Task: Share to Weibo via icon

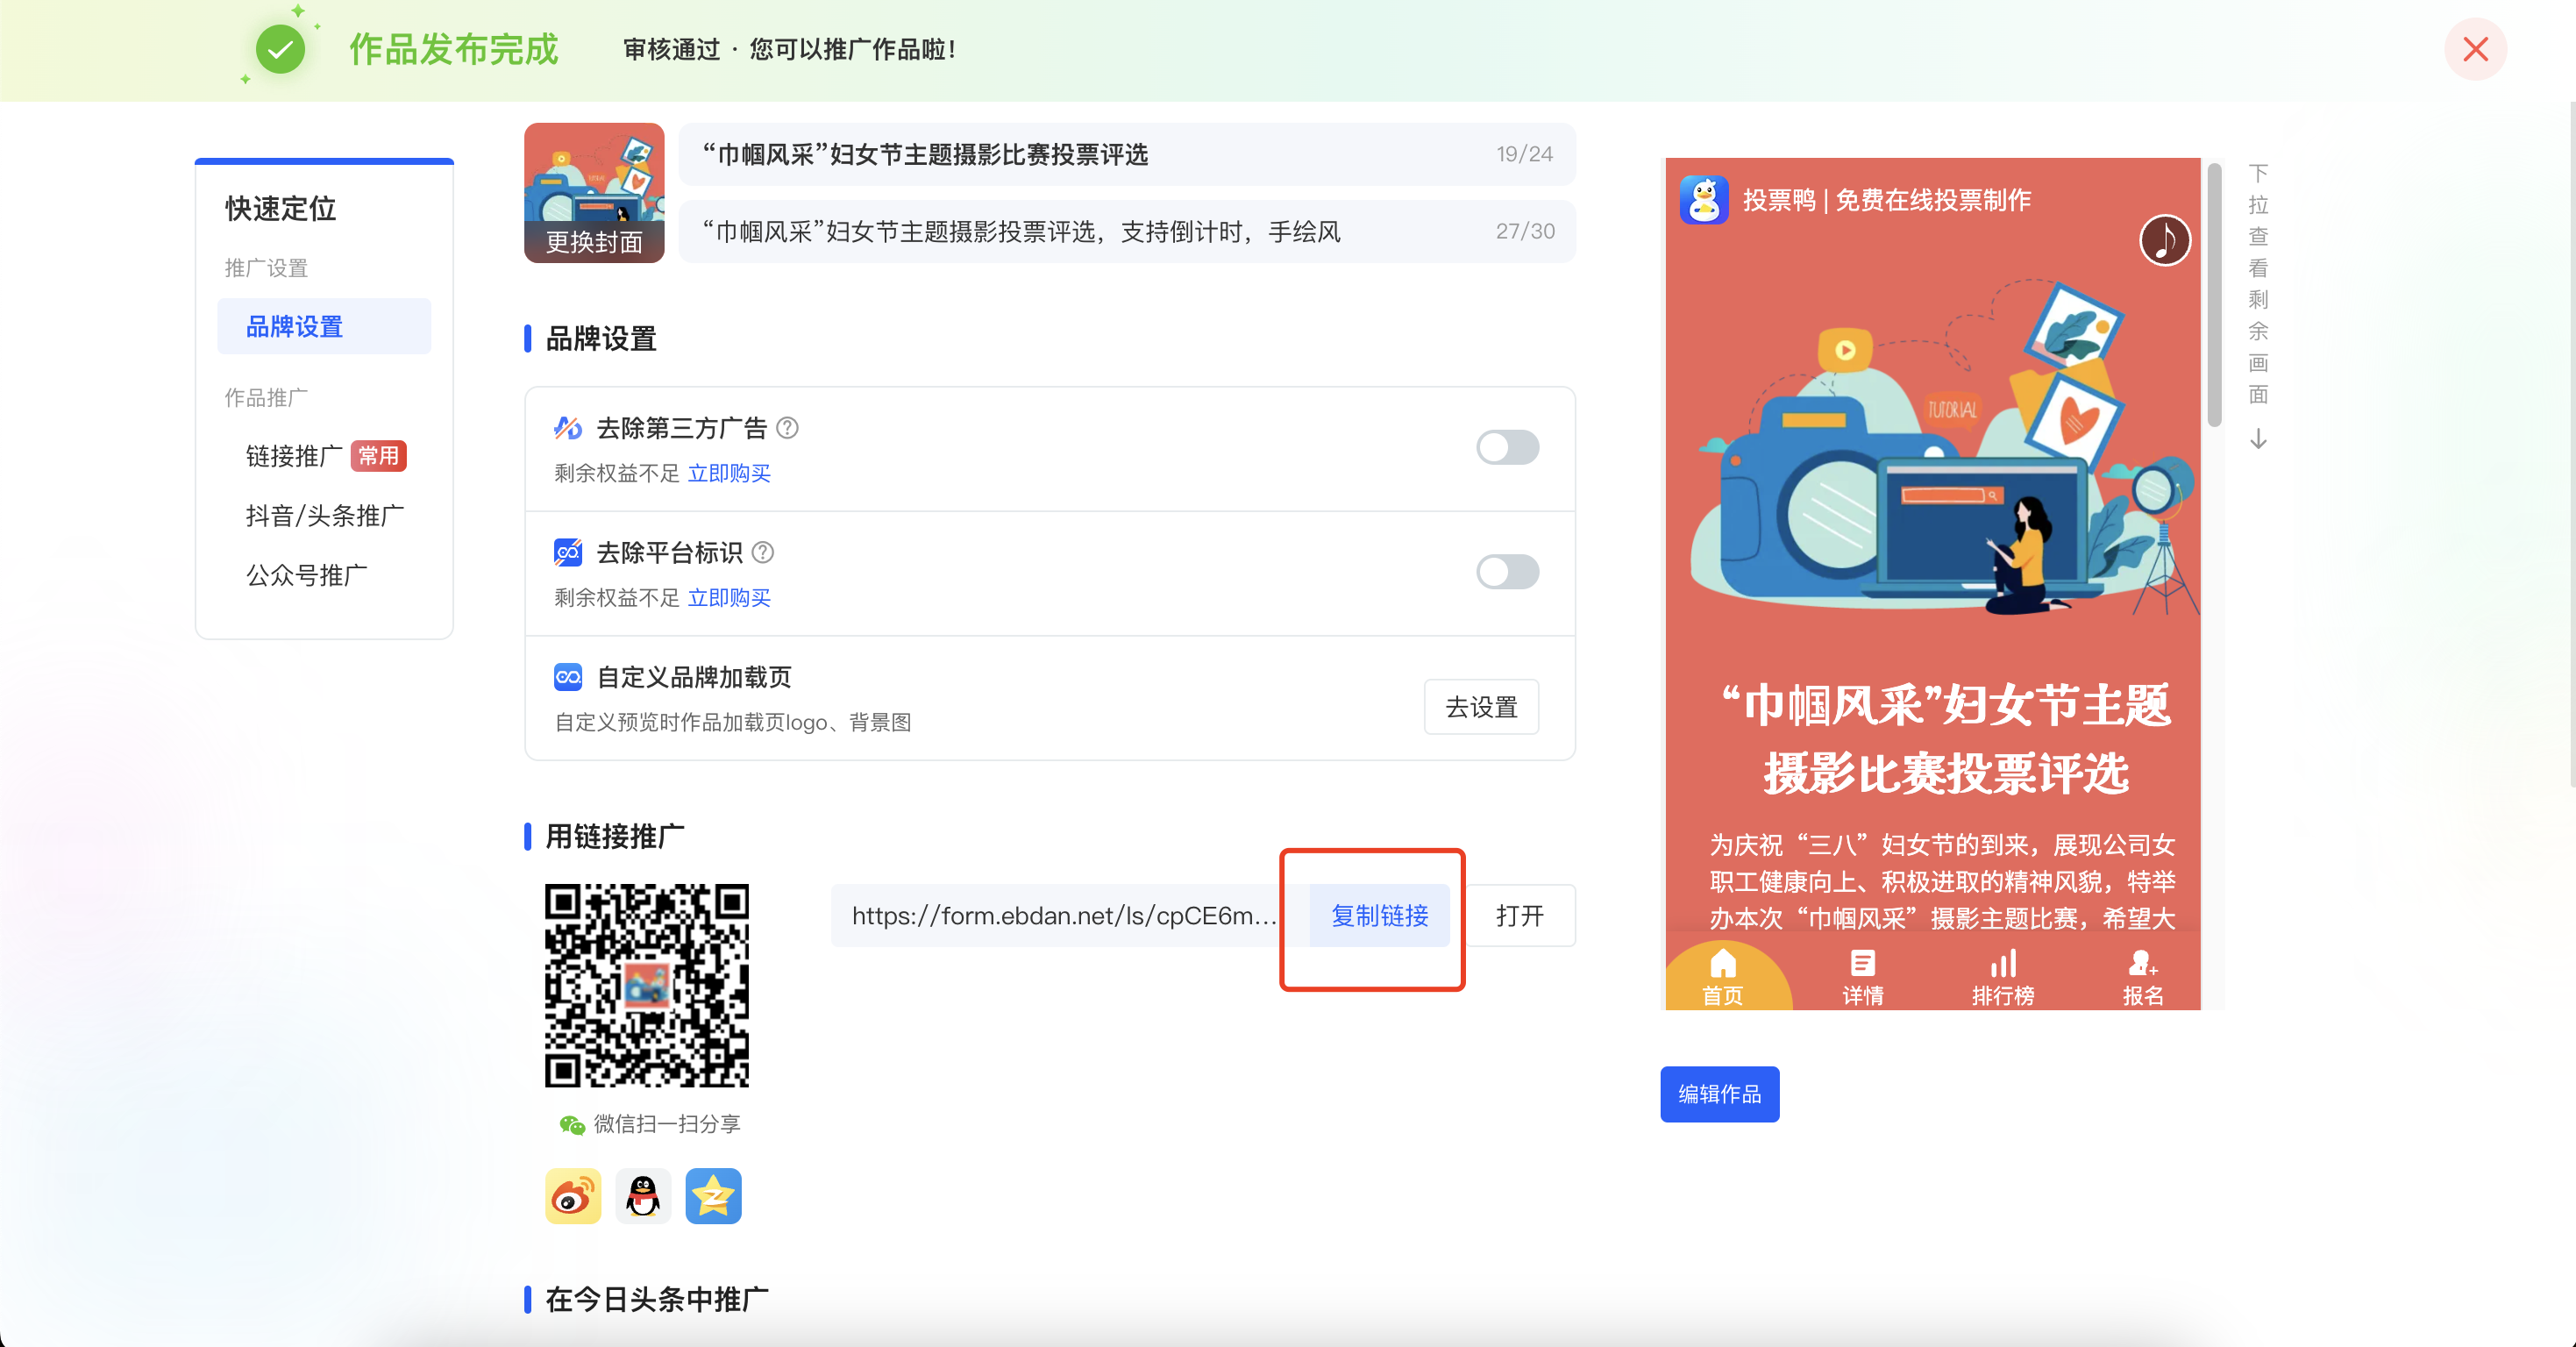Action: 573,1196
